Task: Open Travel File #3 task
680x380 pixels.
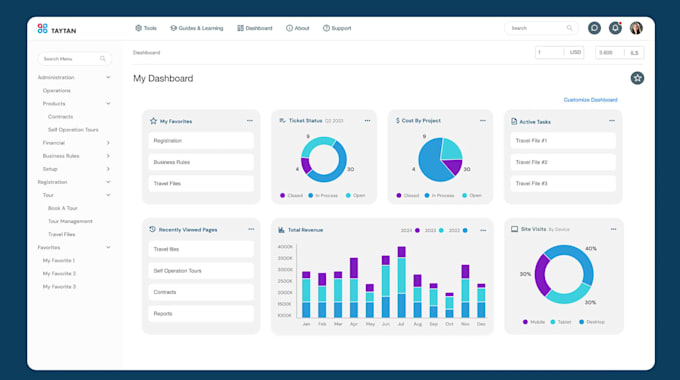Action: click(x=563, y=183)
